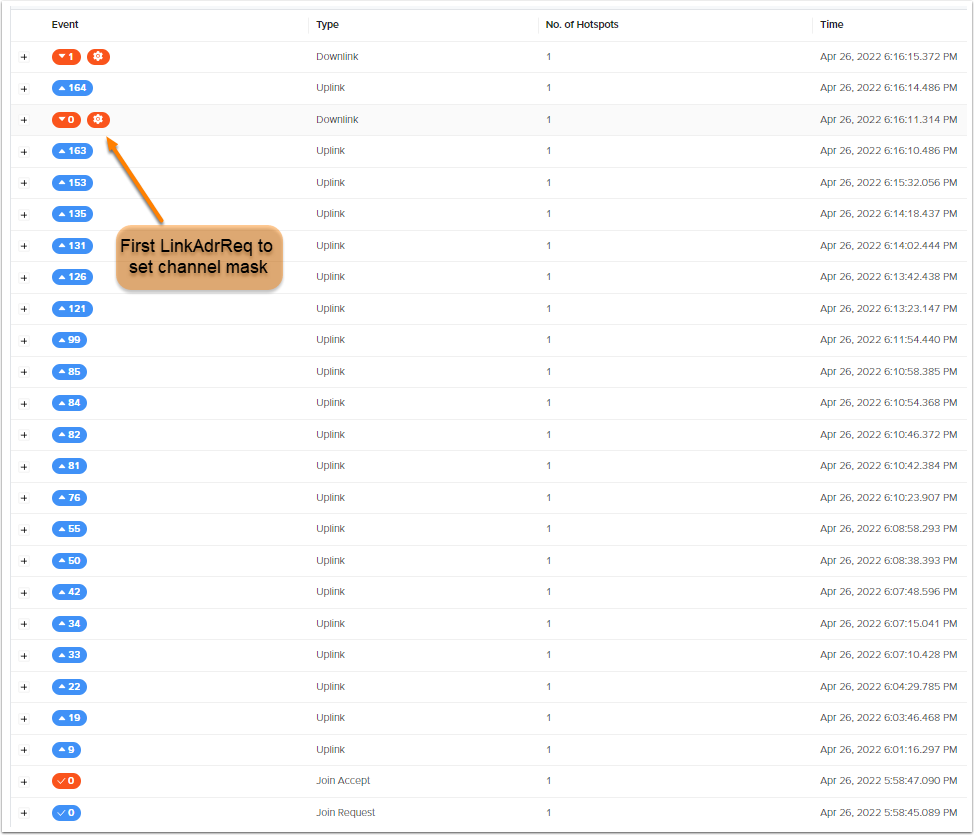974x835 pixels.
Task: Open the Downlink type link on the top row
Action: 336,56
